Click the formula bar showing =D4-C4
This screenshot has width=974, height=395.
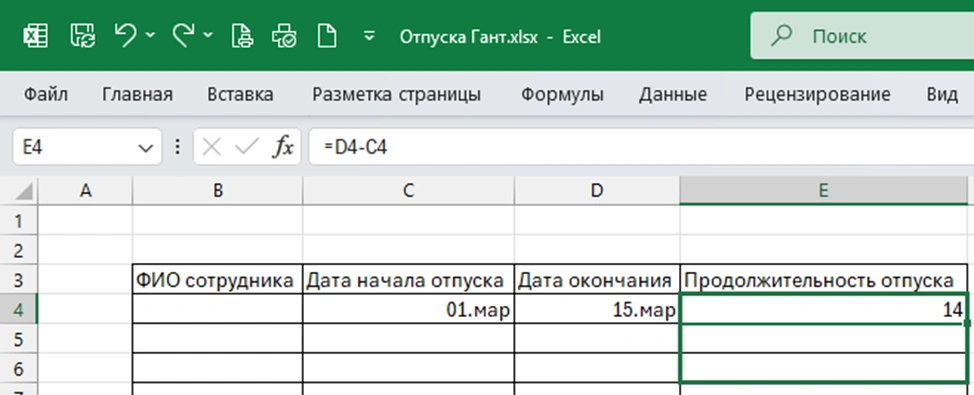click(x=641, y=147)
